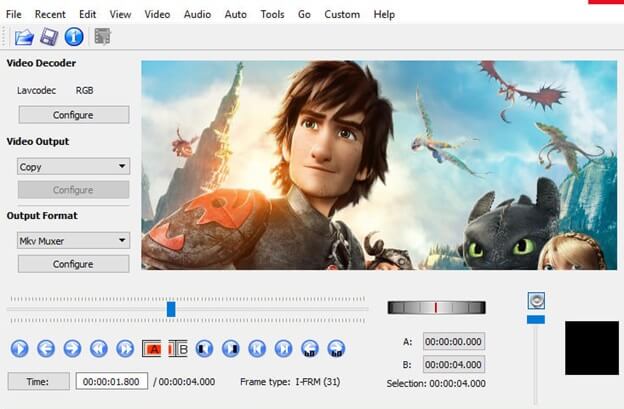Viewport: 624px width, 409px height.
Task: Click the calculator-style toolbar icon
Action: (103, 37)
